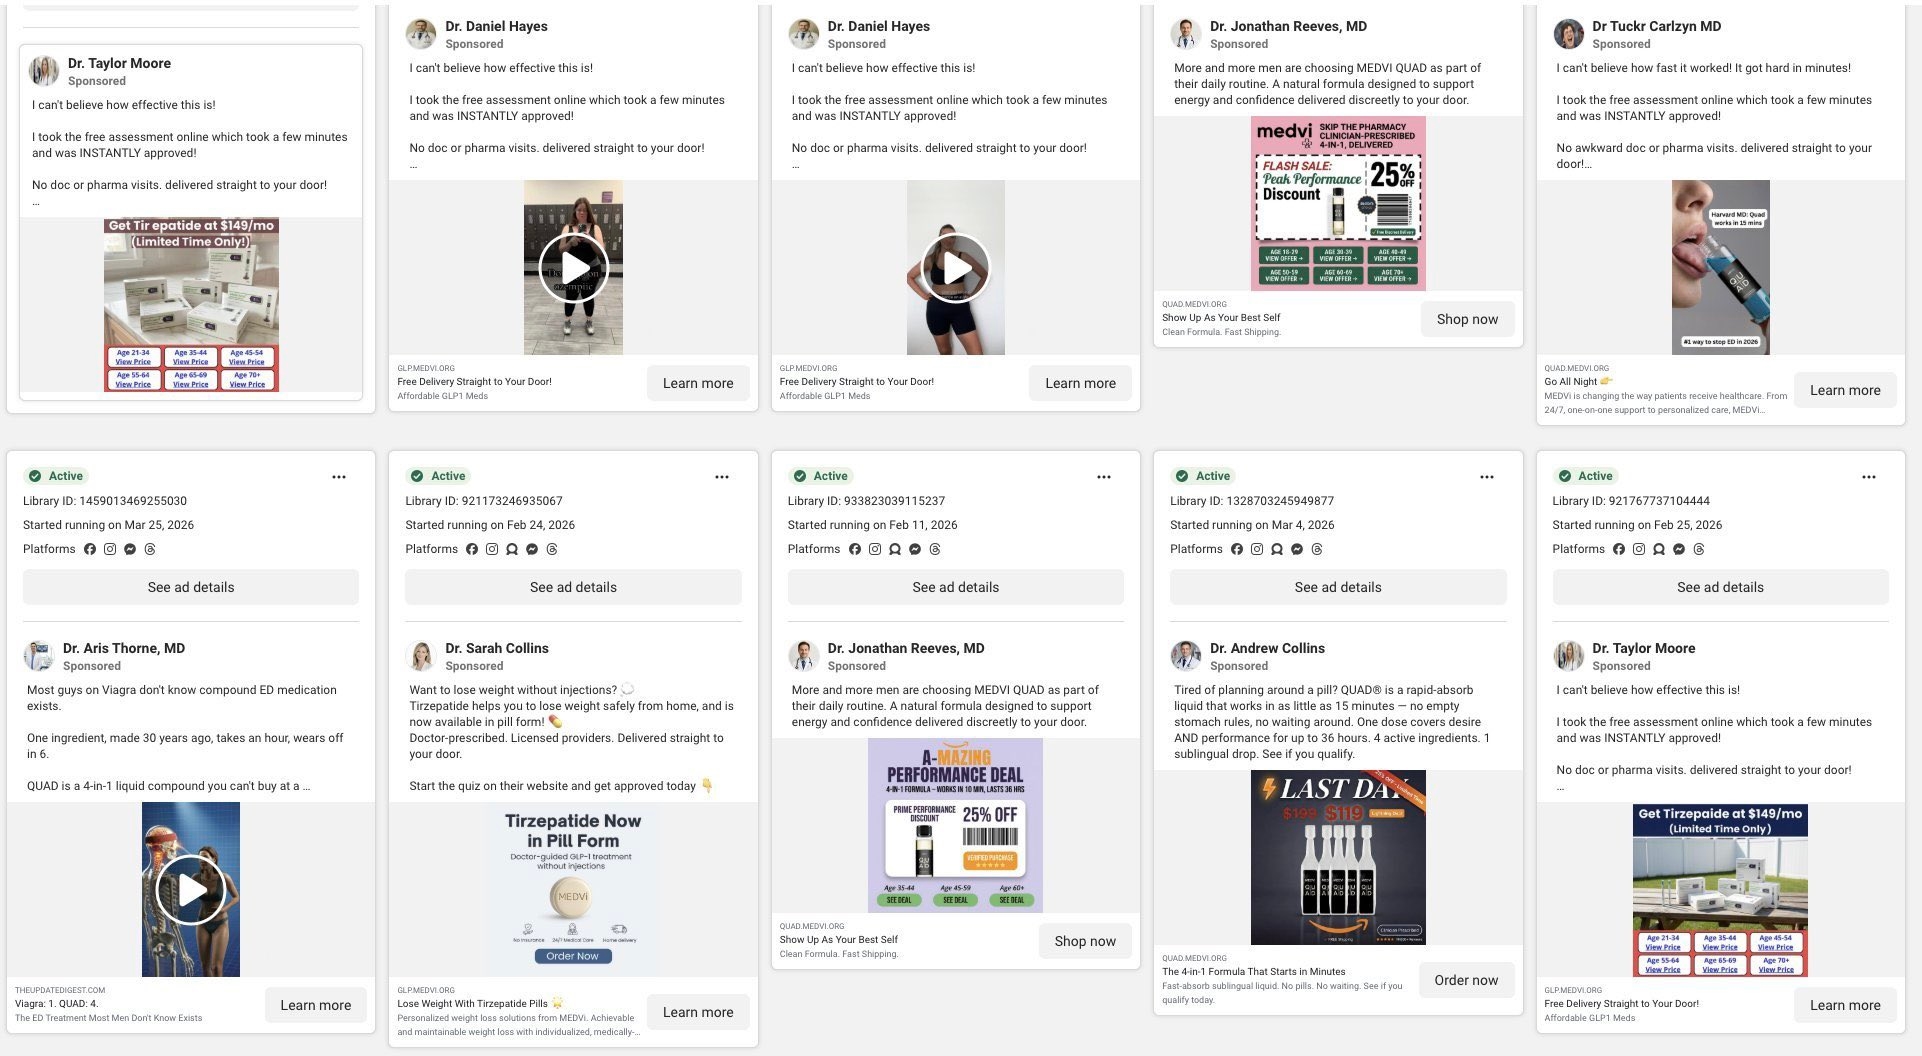This screenshot has width=1922, height=1056.
Task: Play the Dr. Aris Thorne skeleton video
Action: click(190, 890)
